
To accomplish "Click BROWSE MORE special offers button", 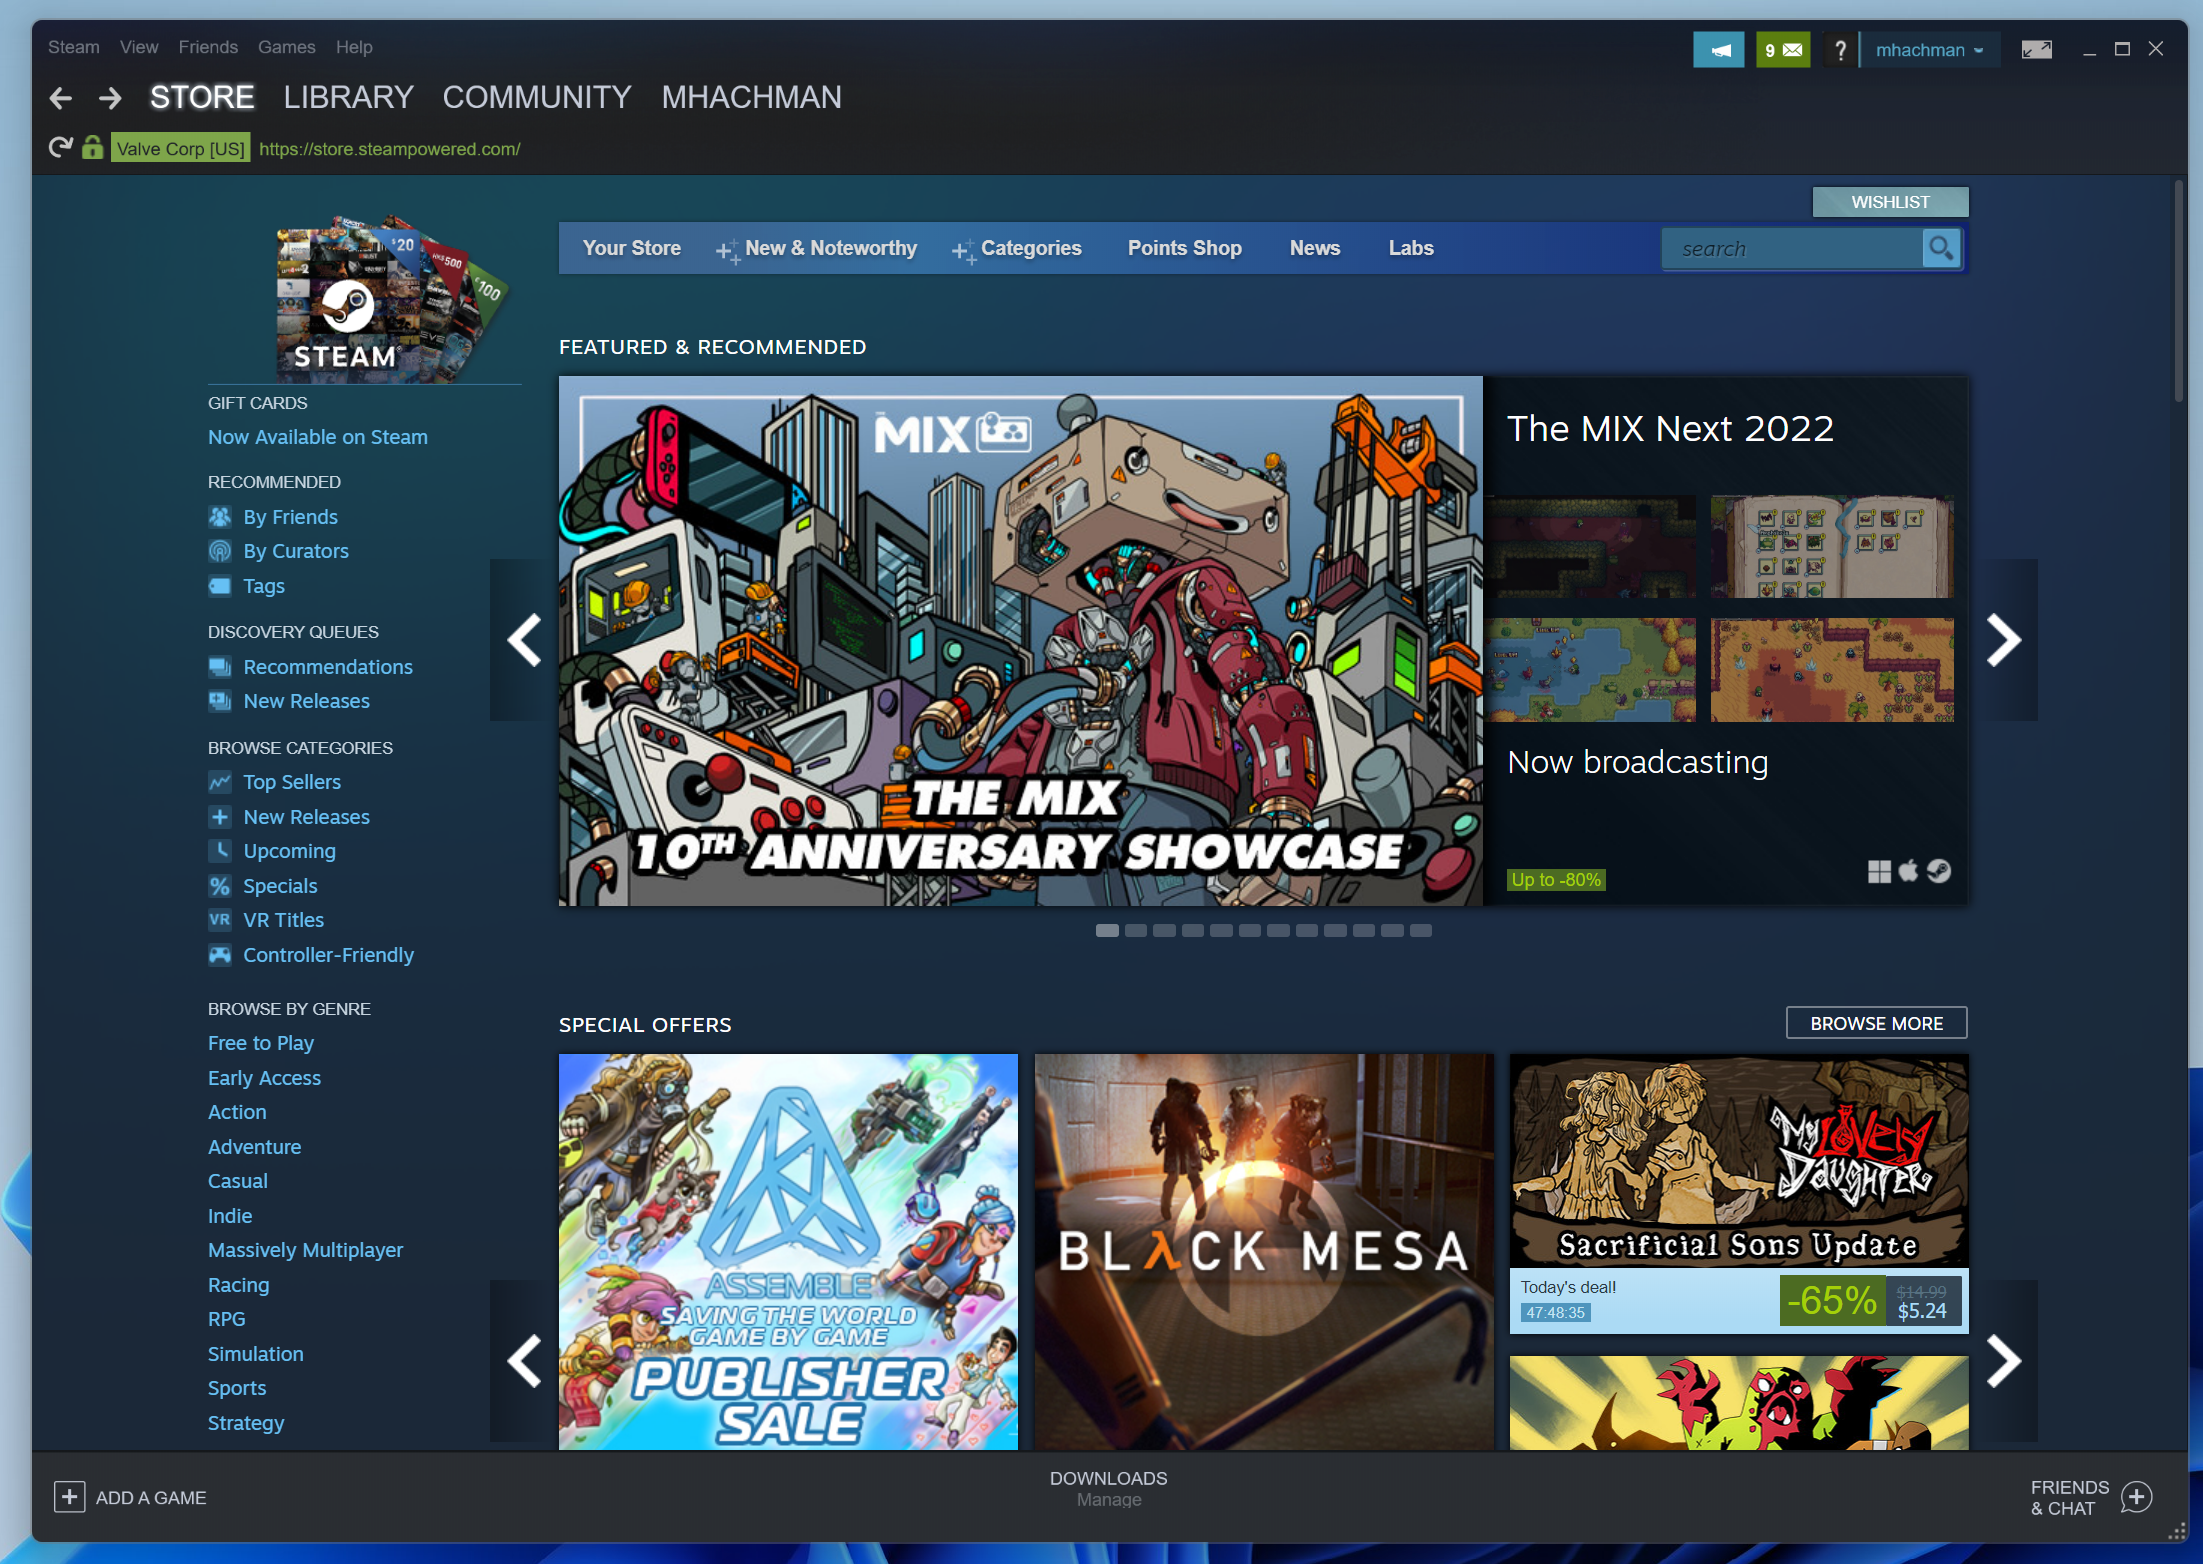I will 1876,1022.
